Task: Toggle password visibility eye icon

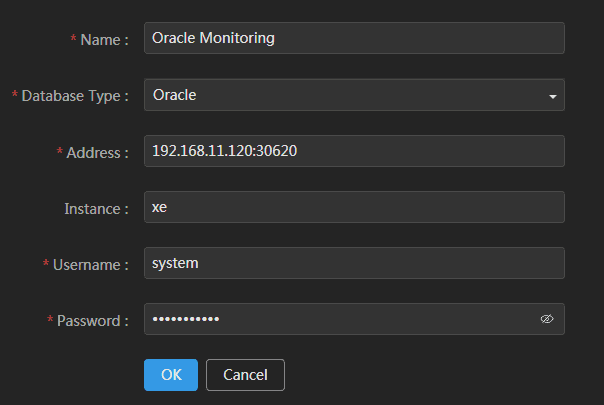Action: [x=546, y=319]
